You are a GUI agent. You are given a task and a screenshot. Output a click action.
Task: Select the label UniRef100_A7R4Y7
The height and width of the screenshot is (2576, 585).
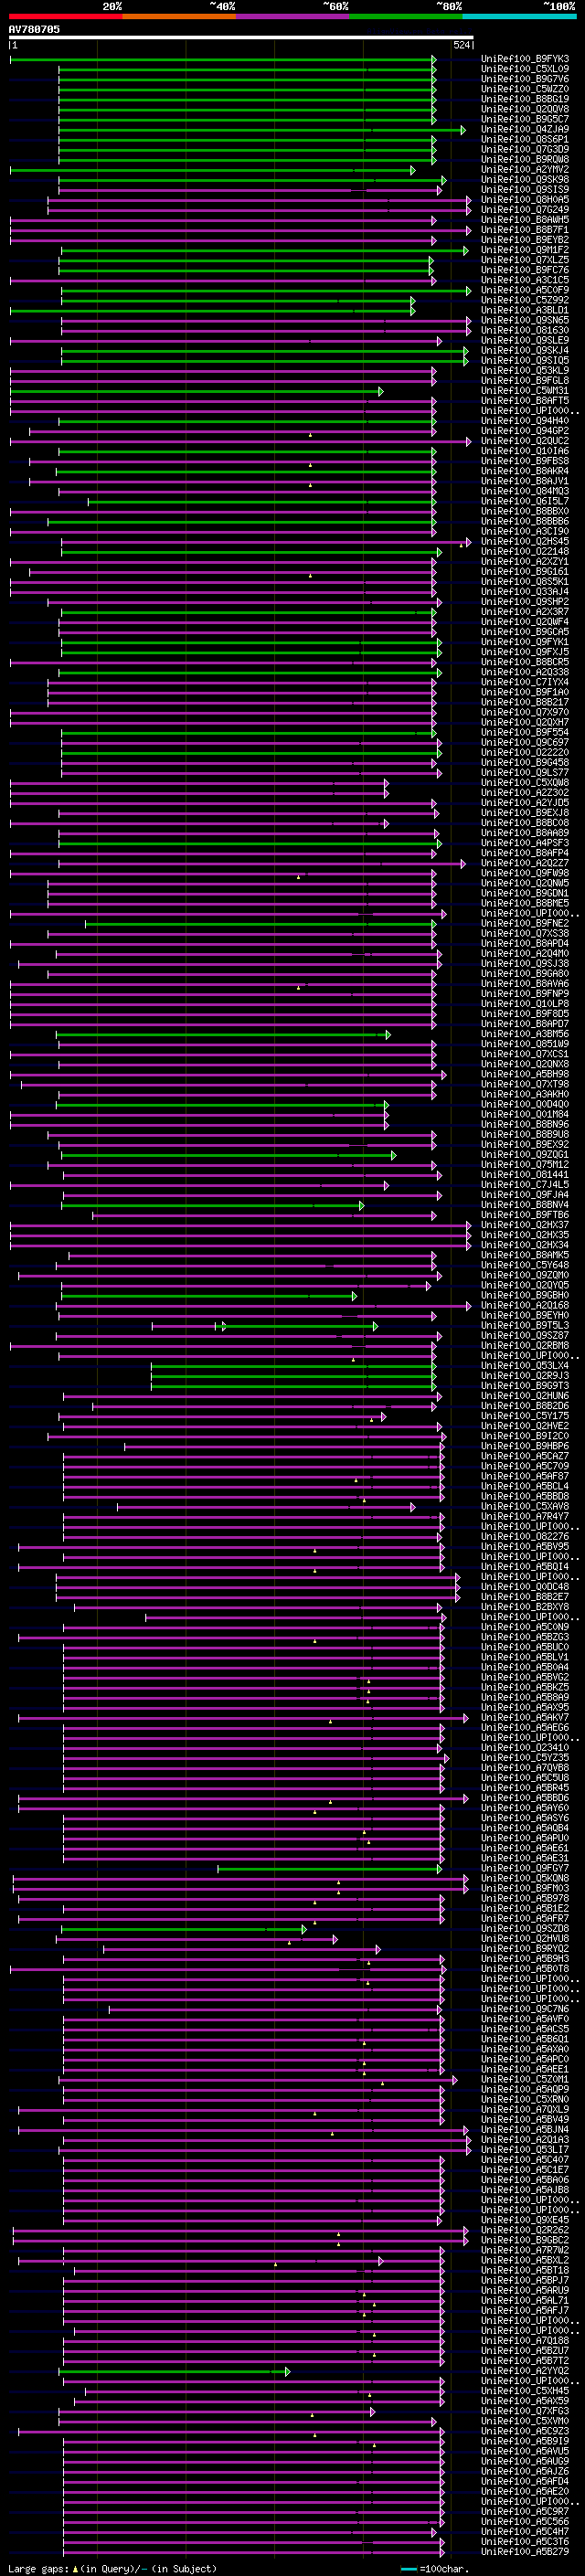coord(525,1516)
